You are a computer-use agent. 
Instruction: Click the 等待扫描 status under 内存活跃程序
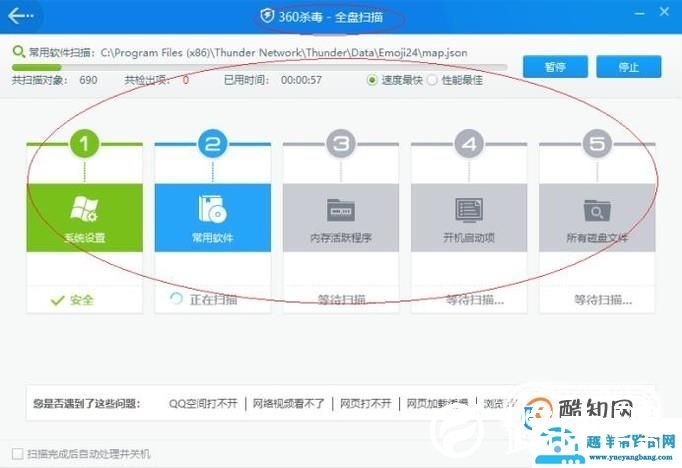[342, 300]
